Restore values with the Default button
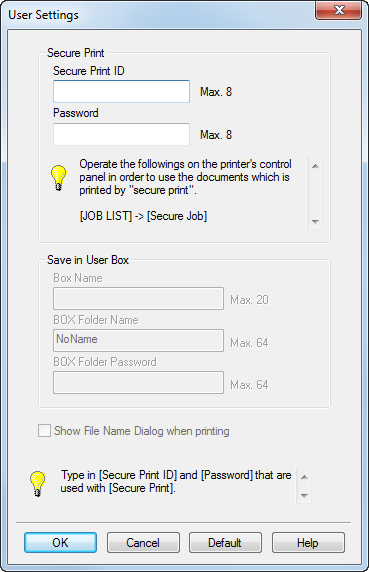The width and height of the screenshot is (369, 572). pyautogui.click(x=225, y=542)
